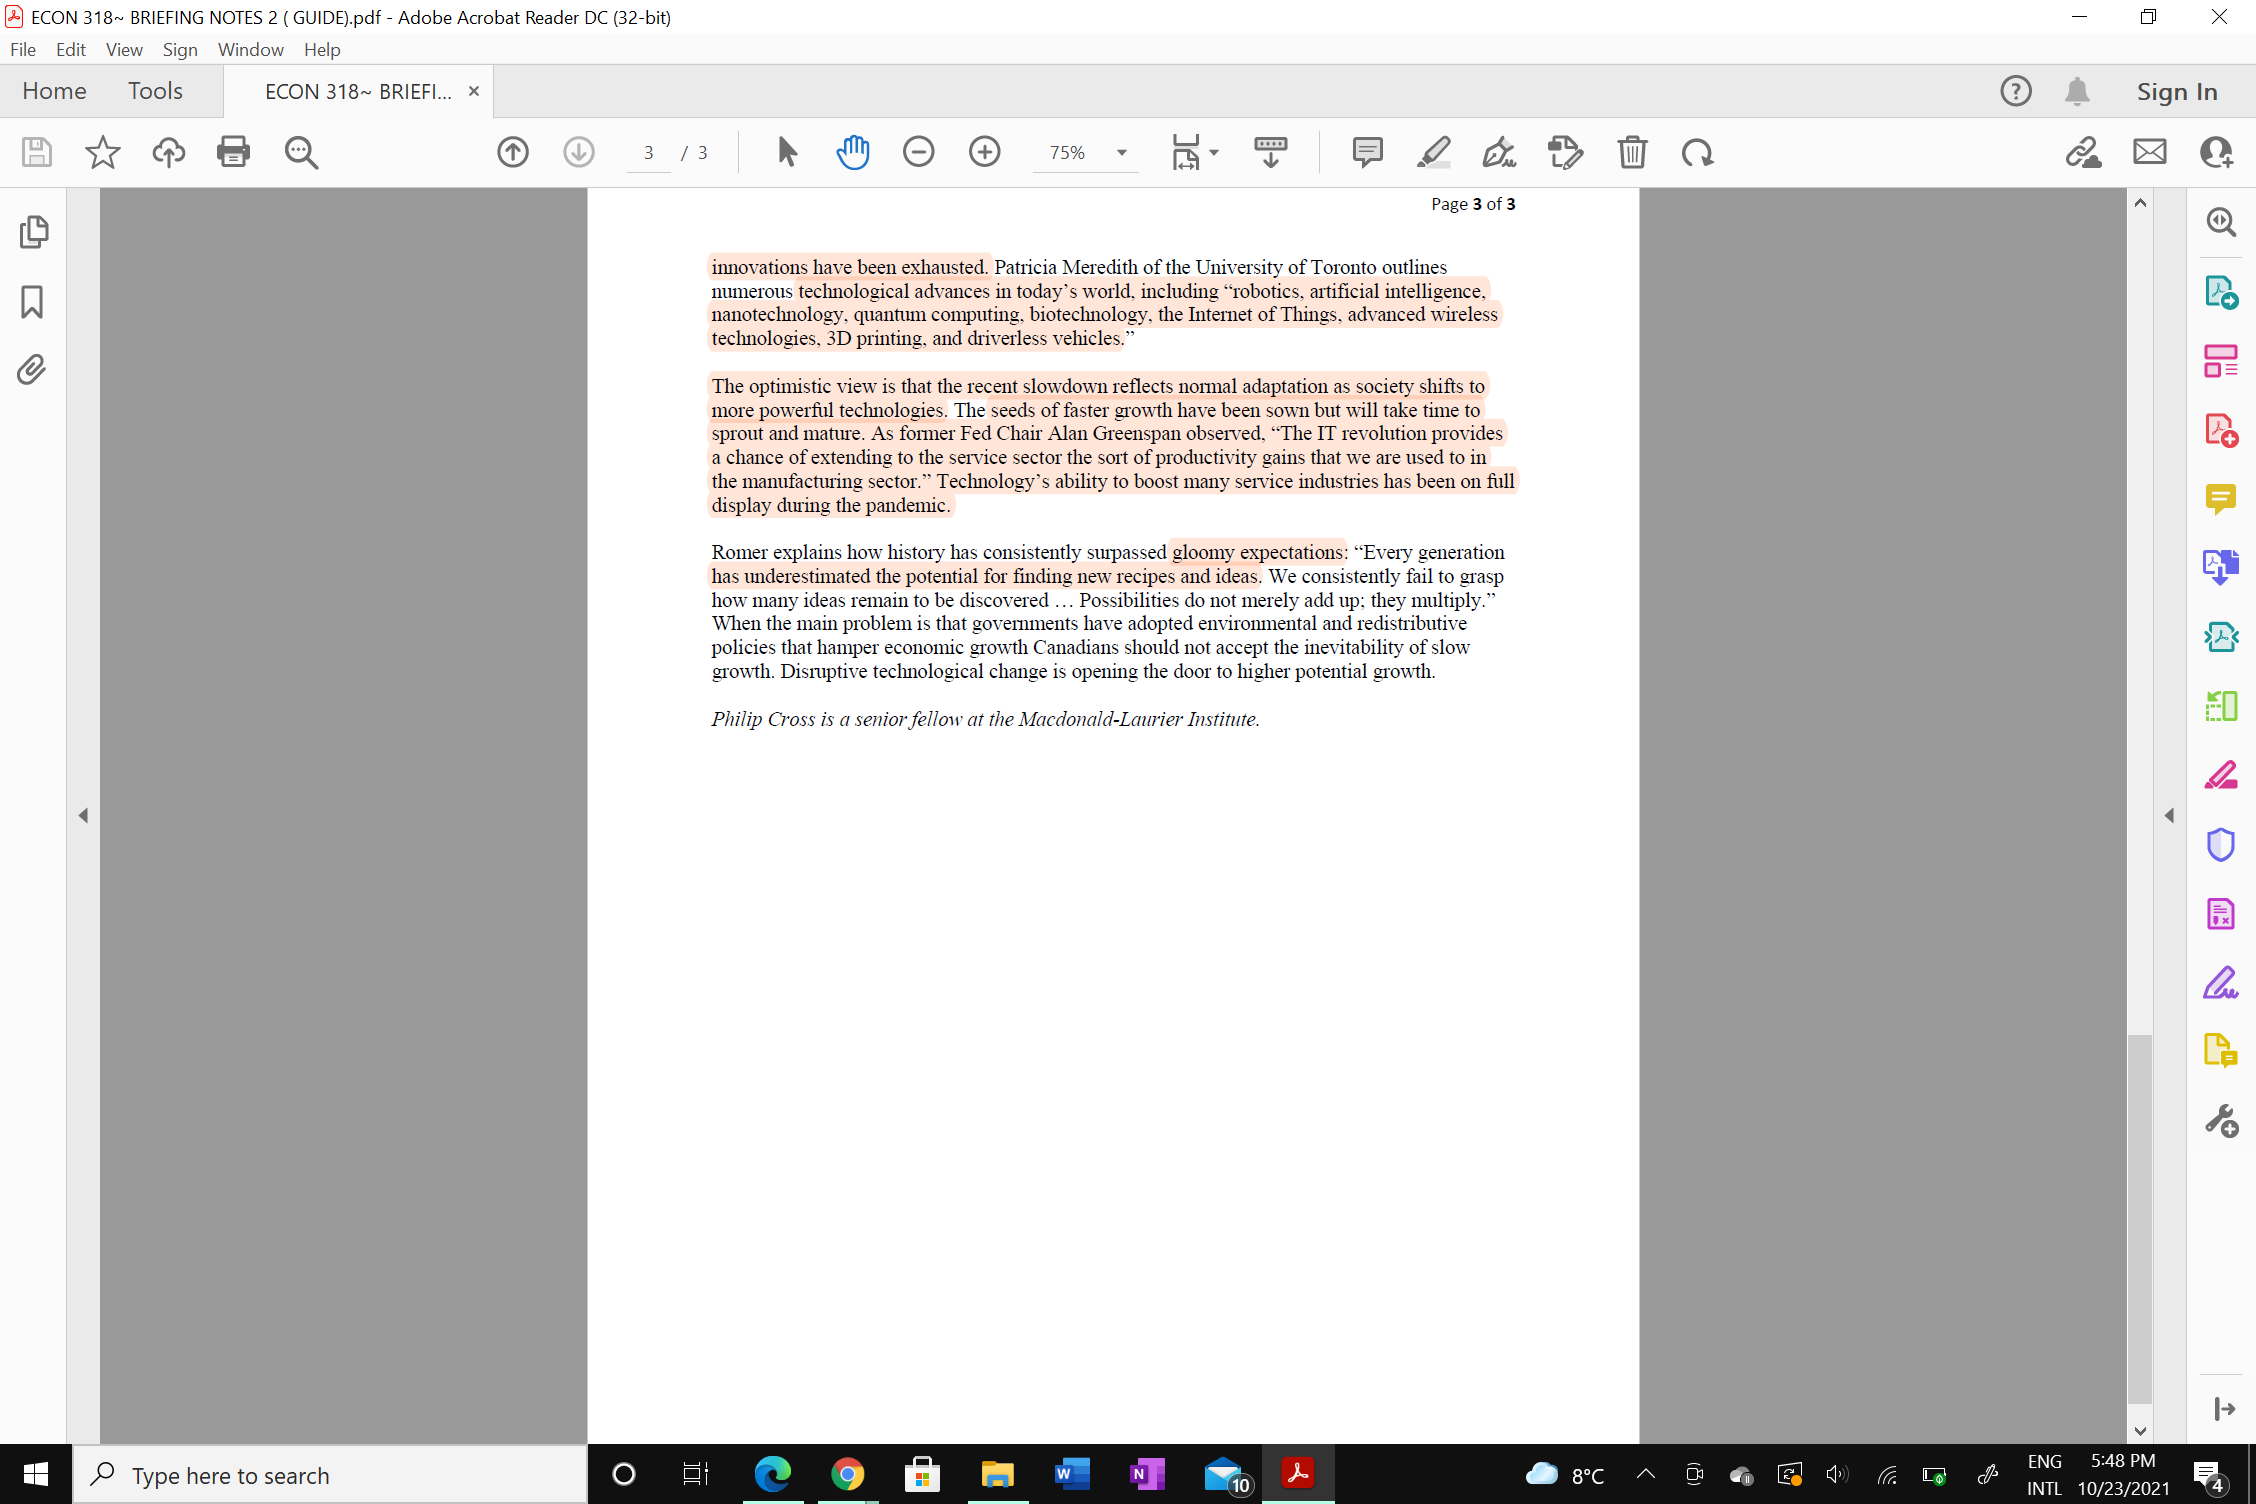Open the Edit menu

pos(70,49)
